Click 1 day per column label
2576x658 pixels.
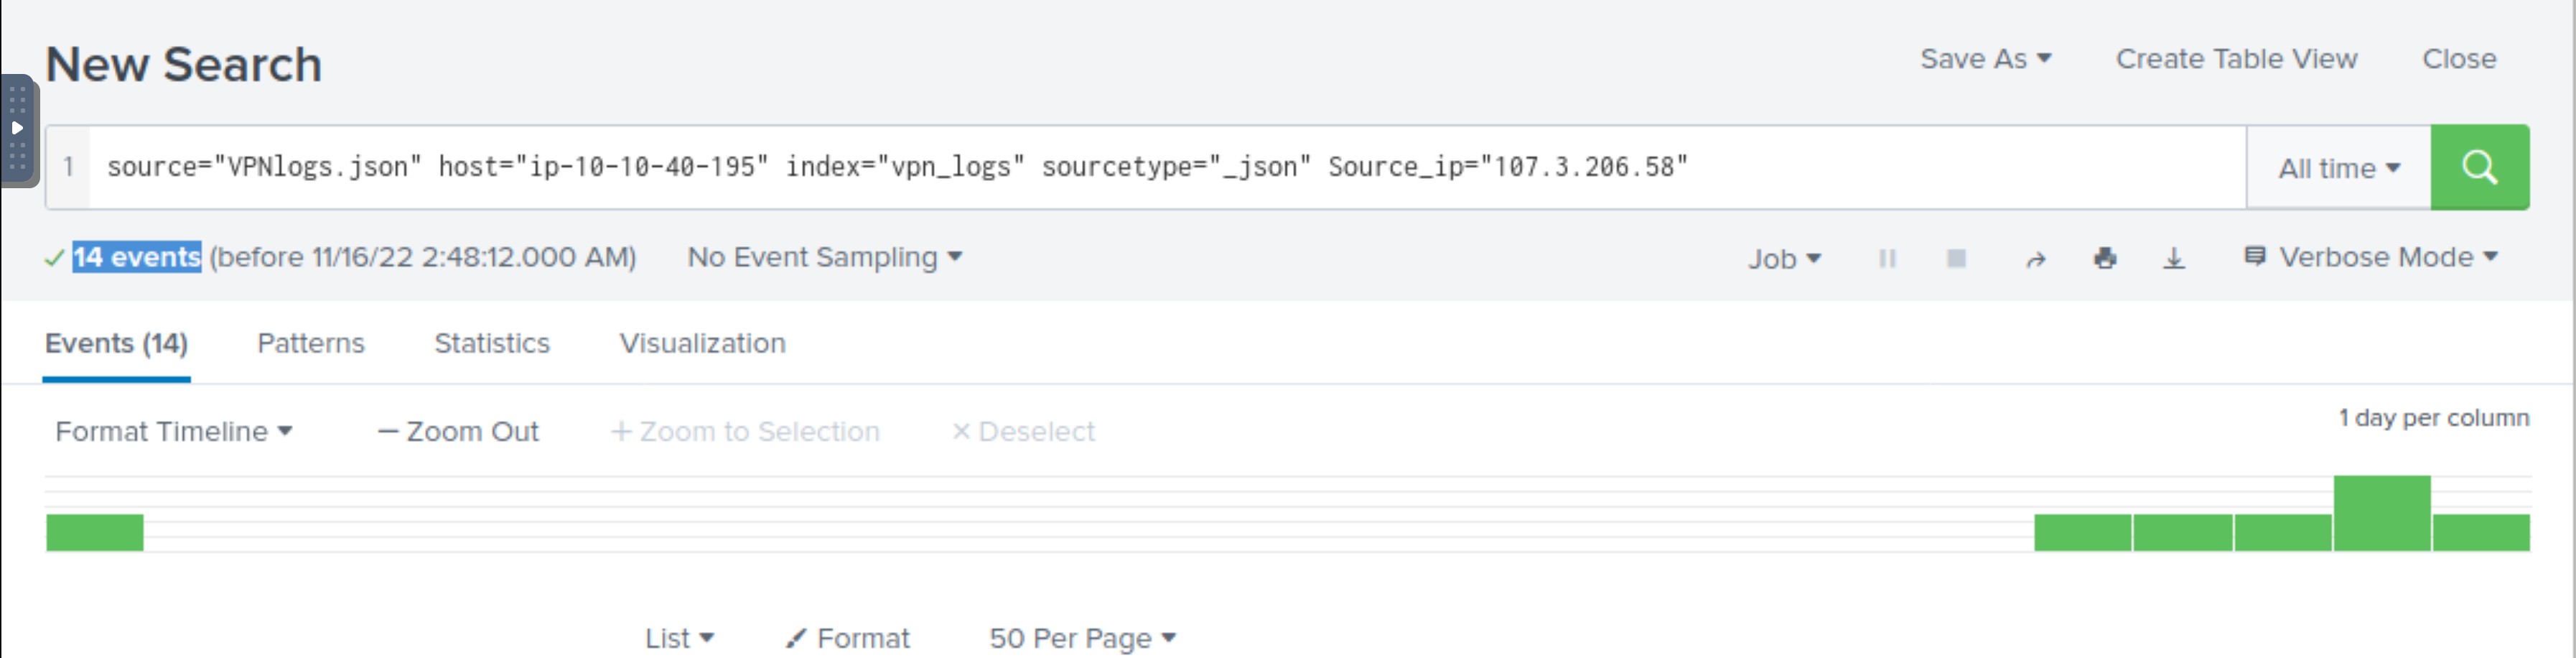pyautogui.click(x=2433, y=418)
